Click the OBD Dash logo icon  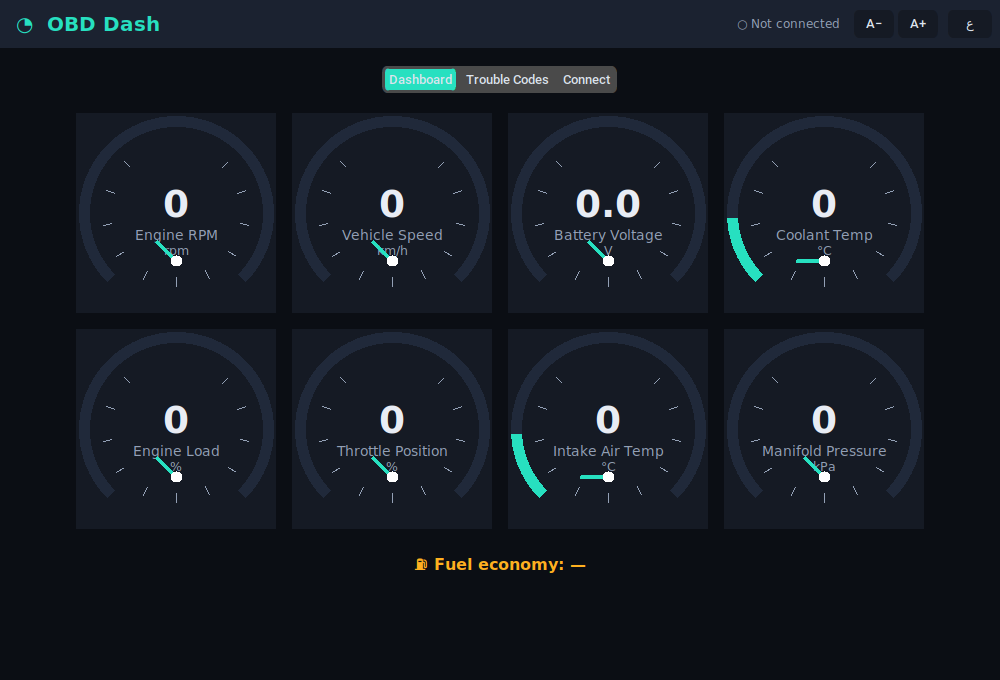tap(24, 25)
